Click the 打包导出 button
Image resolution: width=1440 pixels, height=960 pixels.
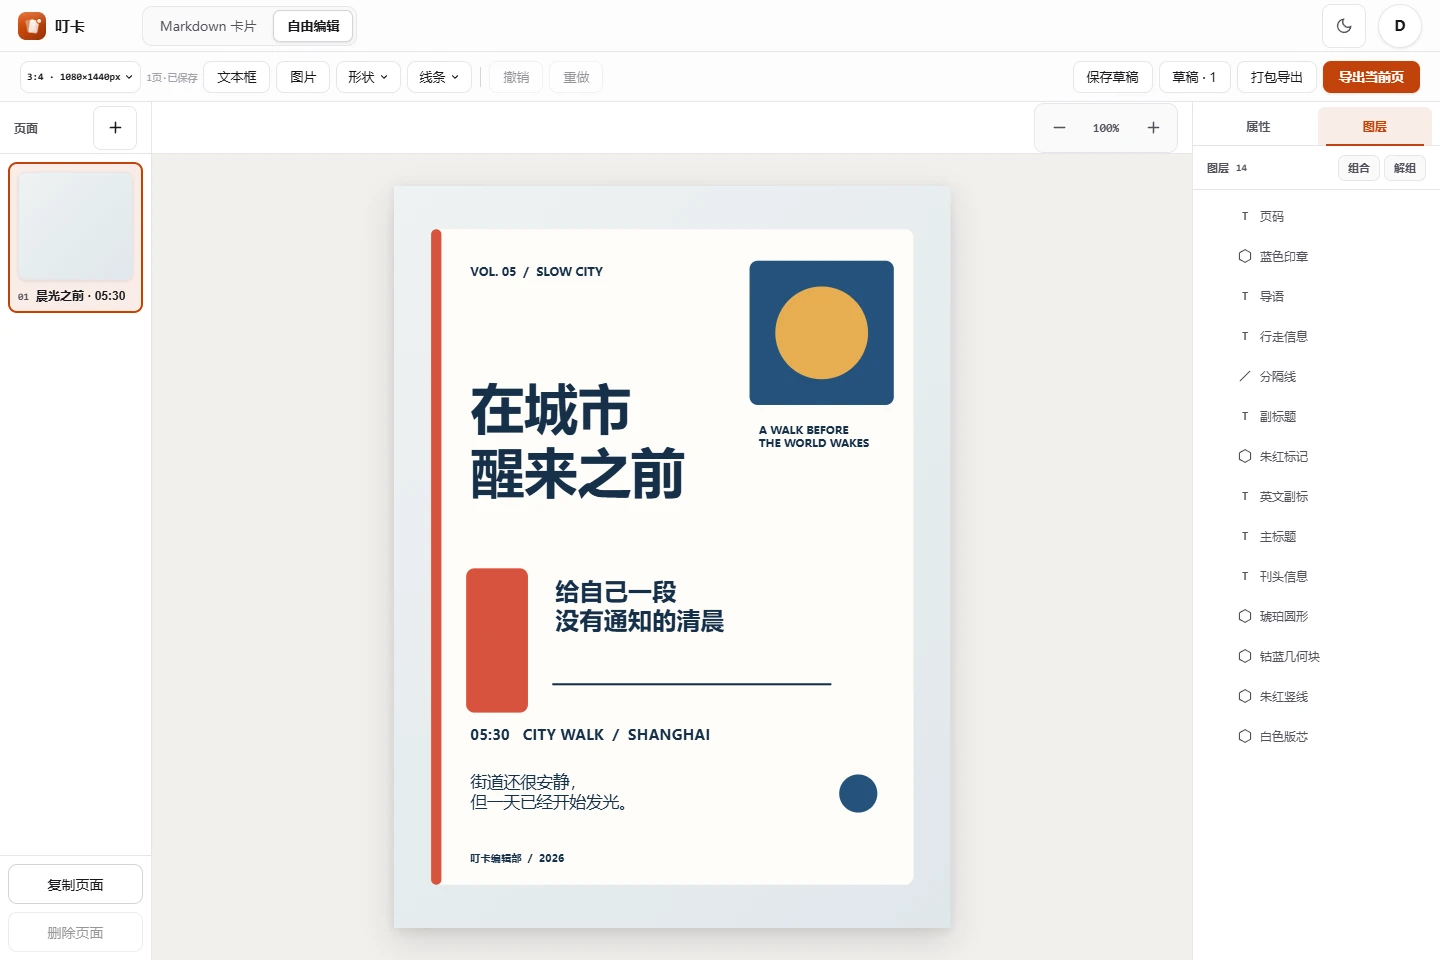[1277, 77]
